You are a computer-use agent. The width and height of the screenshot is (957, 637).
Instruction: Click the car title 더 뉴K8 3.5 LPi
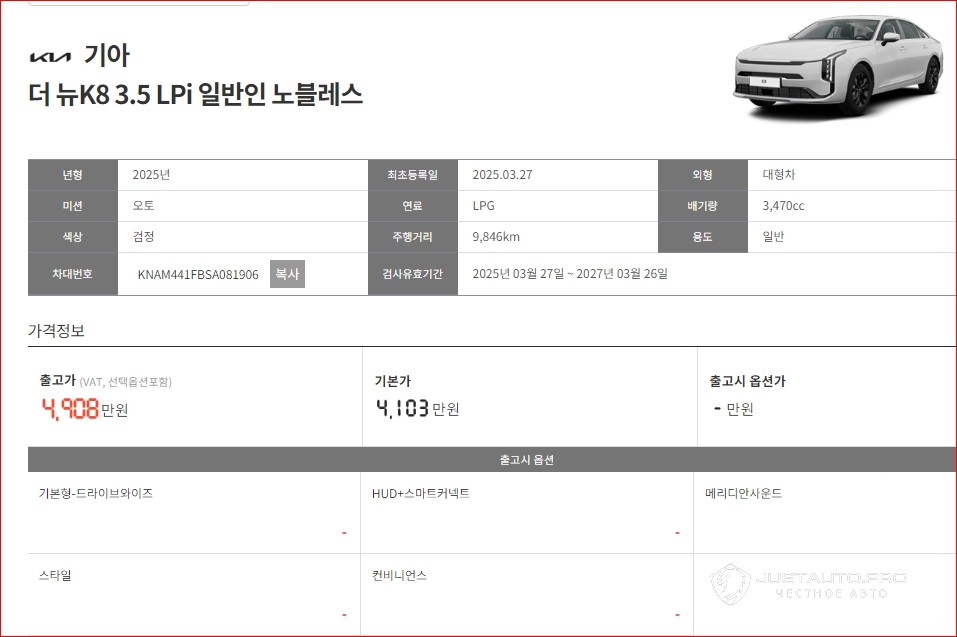[x=196, y=95]
